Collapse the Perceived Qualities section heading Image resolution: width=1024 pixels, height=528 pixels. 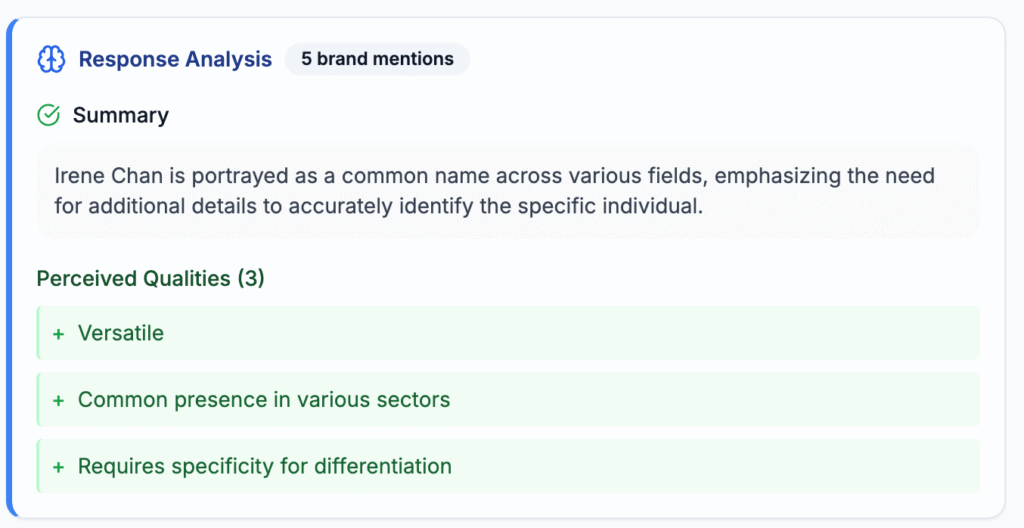coord(150,278)
